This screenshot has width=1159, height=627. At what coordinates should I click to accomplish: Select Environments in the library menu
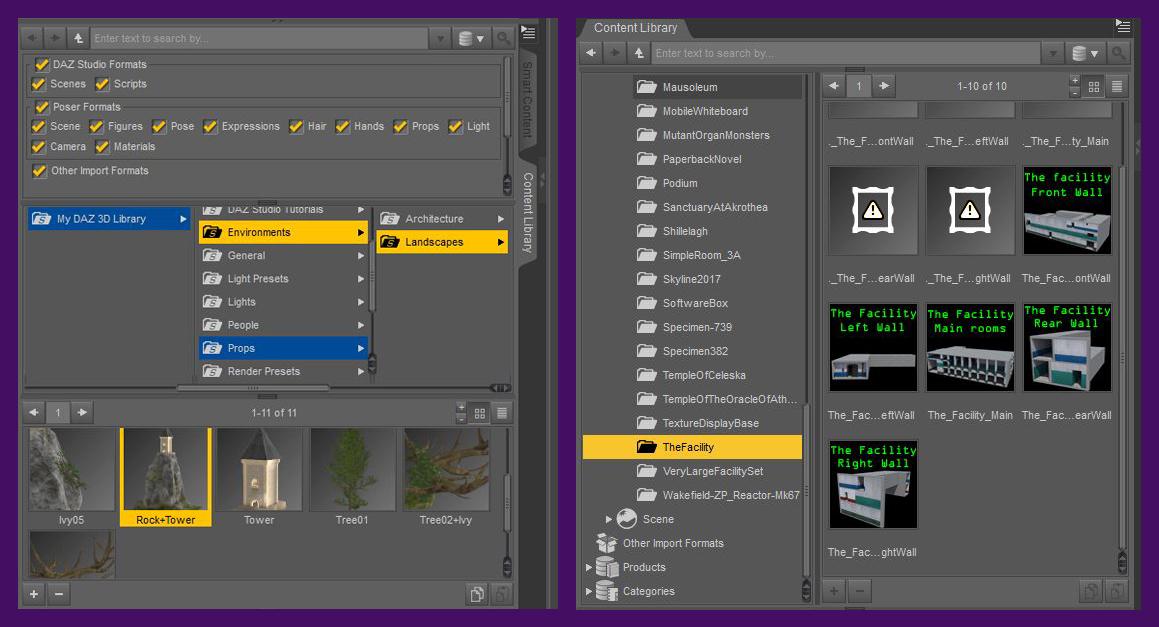[x=283, y=232]
